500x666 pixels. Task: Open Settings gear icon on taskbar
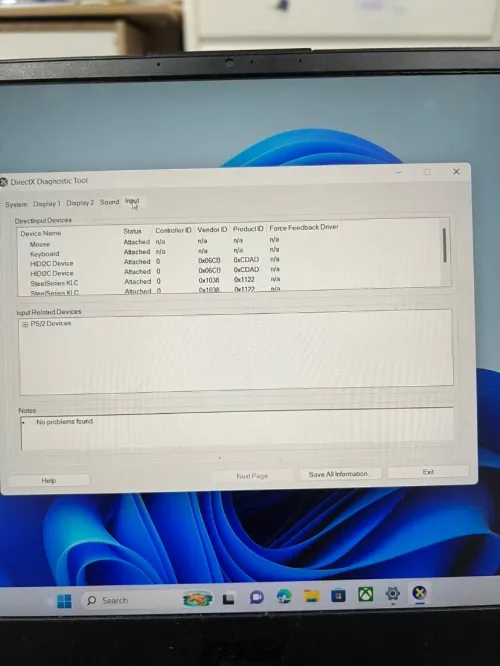pyautogui.click(x=393, y=593)
